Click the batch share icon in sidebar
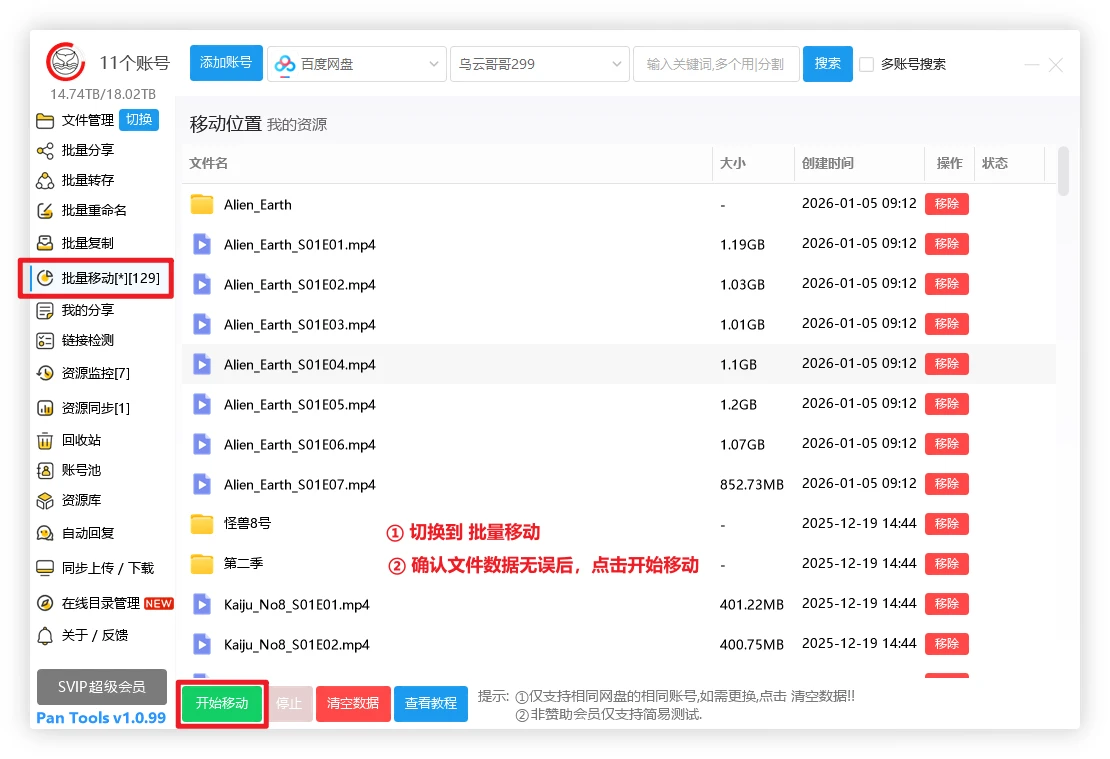This screenshot has width=1110, height=759. (44, 151)
